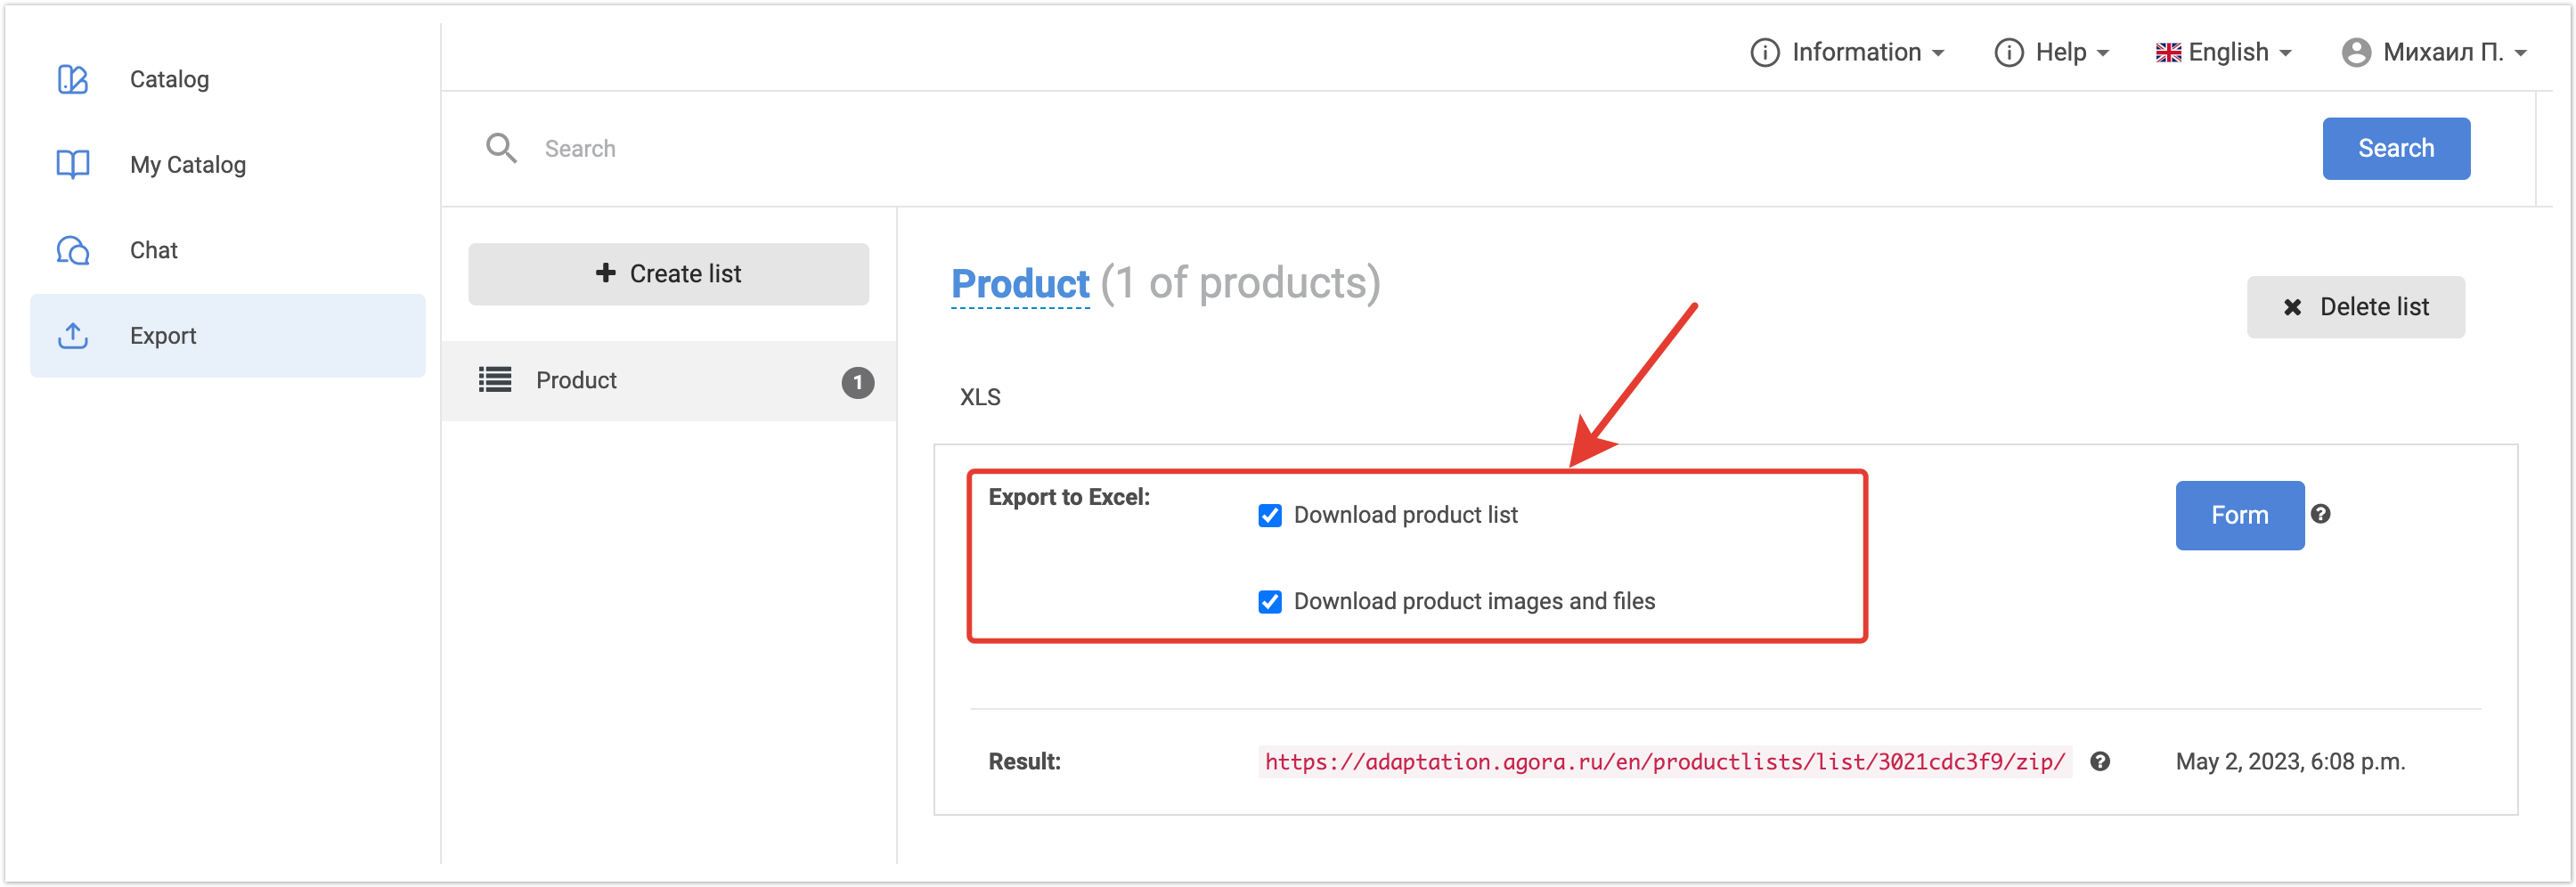
Task: Click the Export upload icon
Action: click(73, 336)
